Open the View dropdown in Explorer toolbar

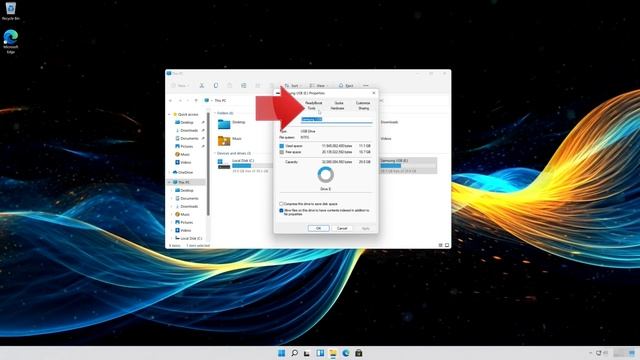click(x=319, y=86)
